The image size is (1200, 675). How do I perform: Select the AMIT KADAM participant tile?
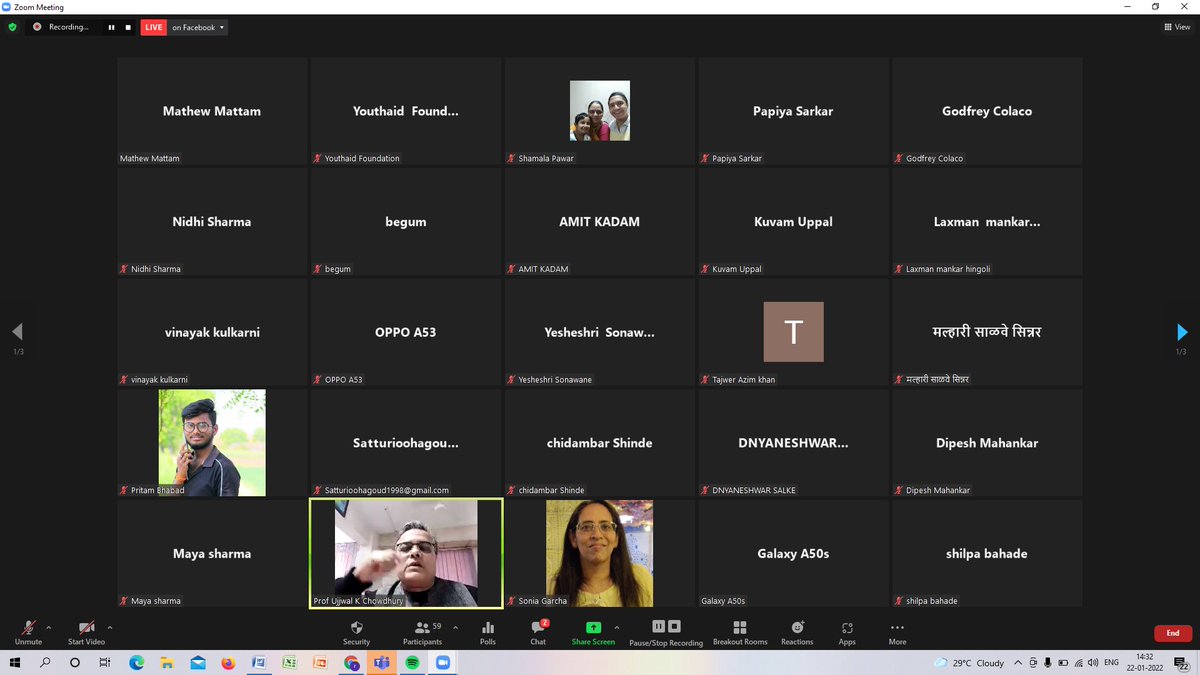point(599,221)
